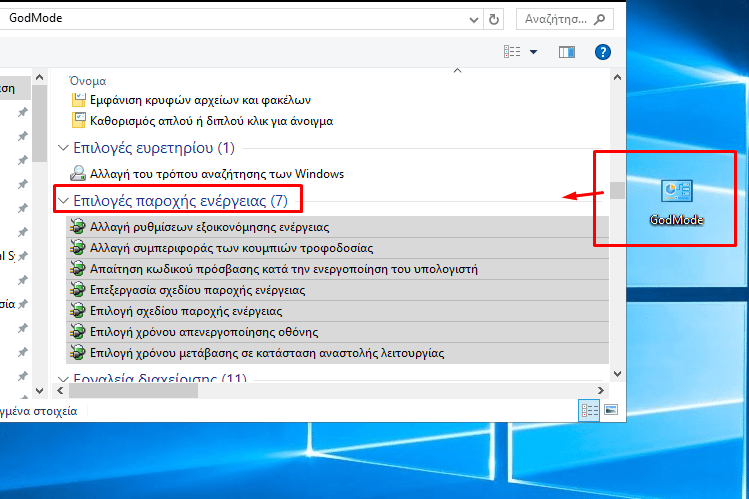Click the horizontal scrollbar left arrow

60,391
